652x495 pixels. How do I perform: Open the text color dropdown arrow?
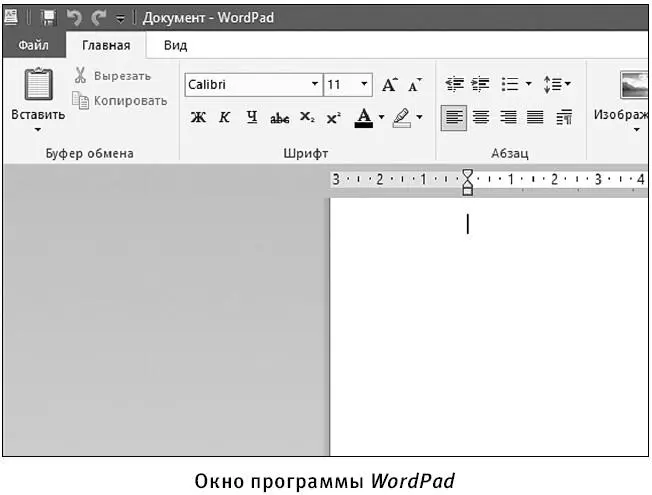[381, 117]
